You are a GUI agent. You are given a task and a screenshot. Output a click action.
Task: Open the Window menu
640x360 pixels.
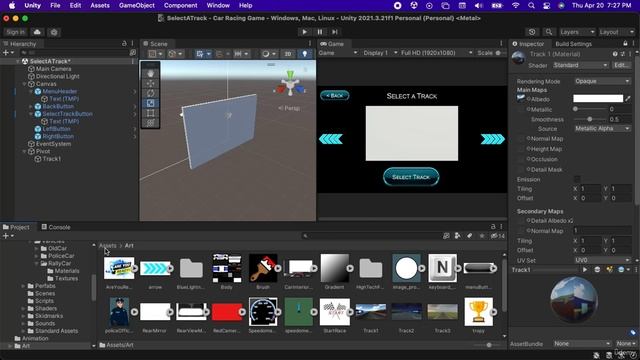[x=218, y=5]
